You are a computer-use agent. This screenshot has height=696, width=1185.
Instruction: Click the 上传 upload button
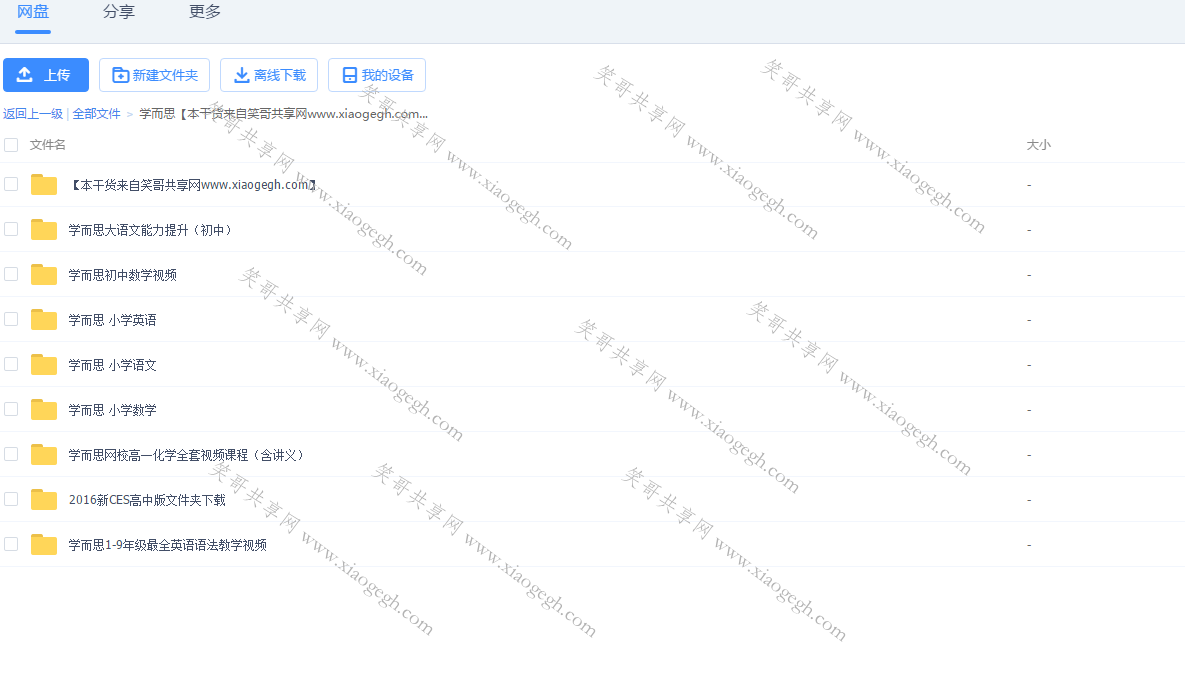click(x=46, y=75)
